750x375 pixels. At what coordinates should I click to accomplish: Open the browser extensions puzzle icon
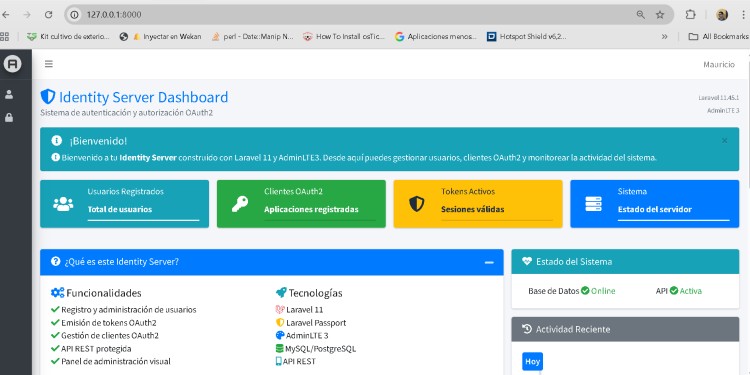[690, 15]
